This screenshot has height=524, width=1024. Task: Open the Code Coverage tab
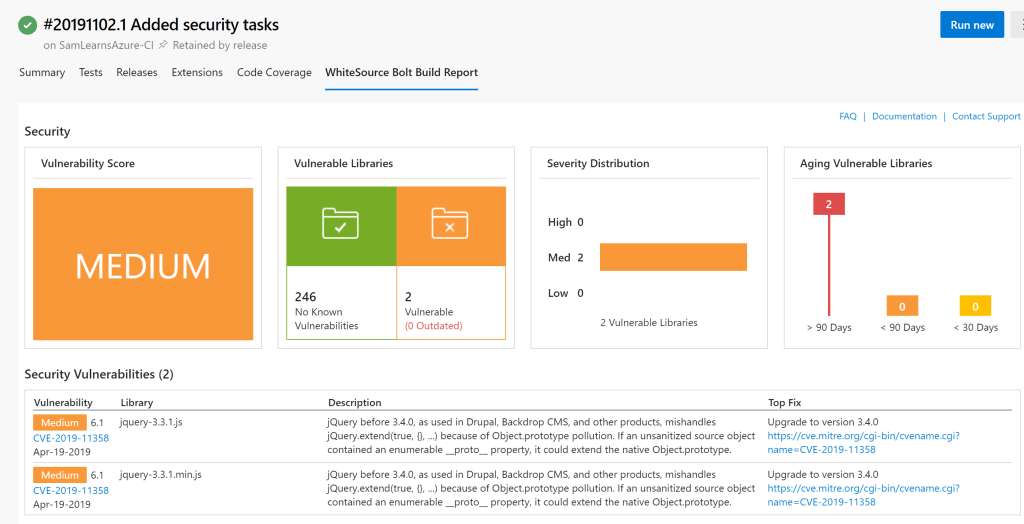coord(274,73)
